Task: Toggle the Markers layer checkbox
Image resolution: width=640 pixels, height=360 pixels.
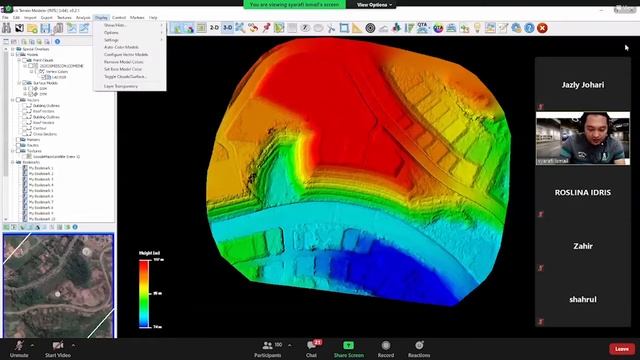Action: [x=18, y=140]
